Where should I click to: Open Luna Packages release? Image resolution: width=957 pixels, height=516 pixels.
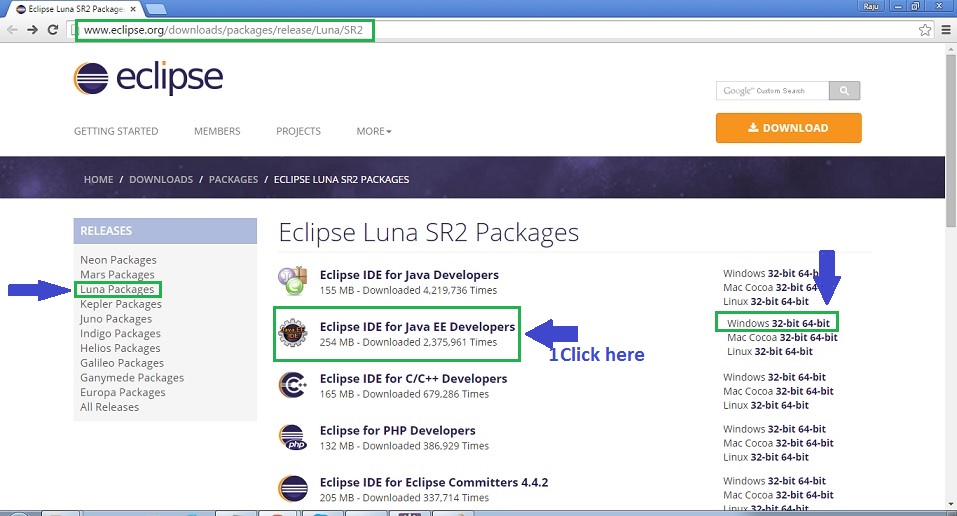(x=117, y=289)
